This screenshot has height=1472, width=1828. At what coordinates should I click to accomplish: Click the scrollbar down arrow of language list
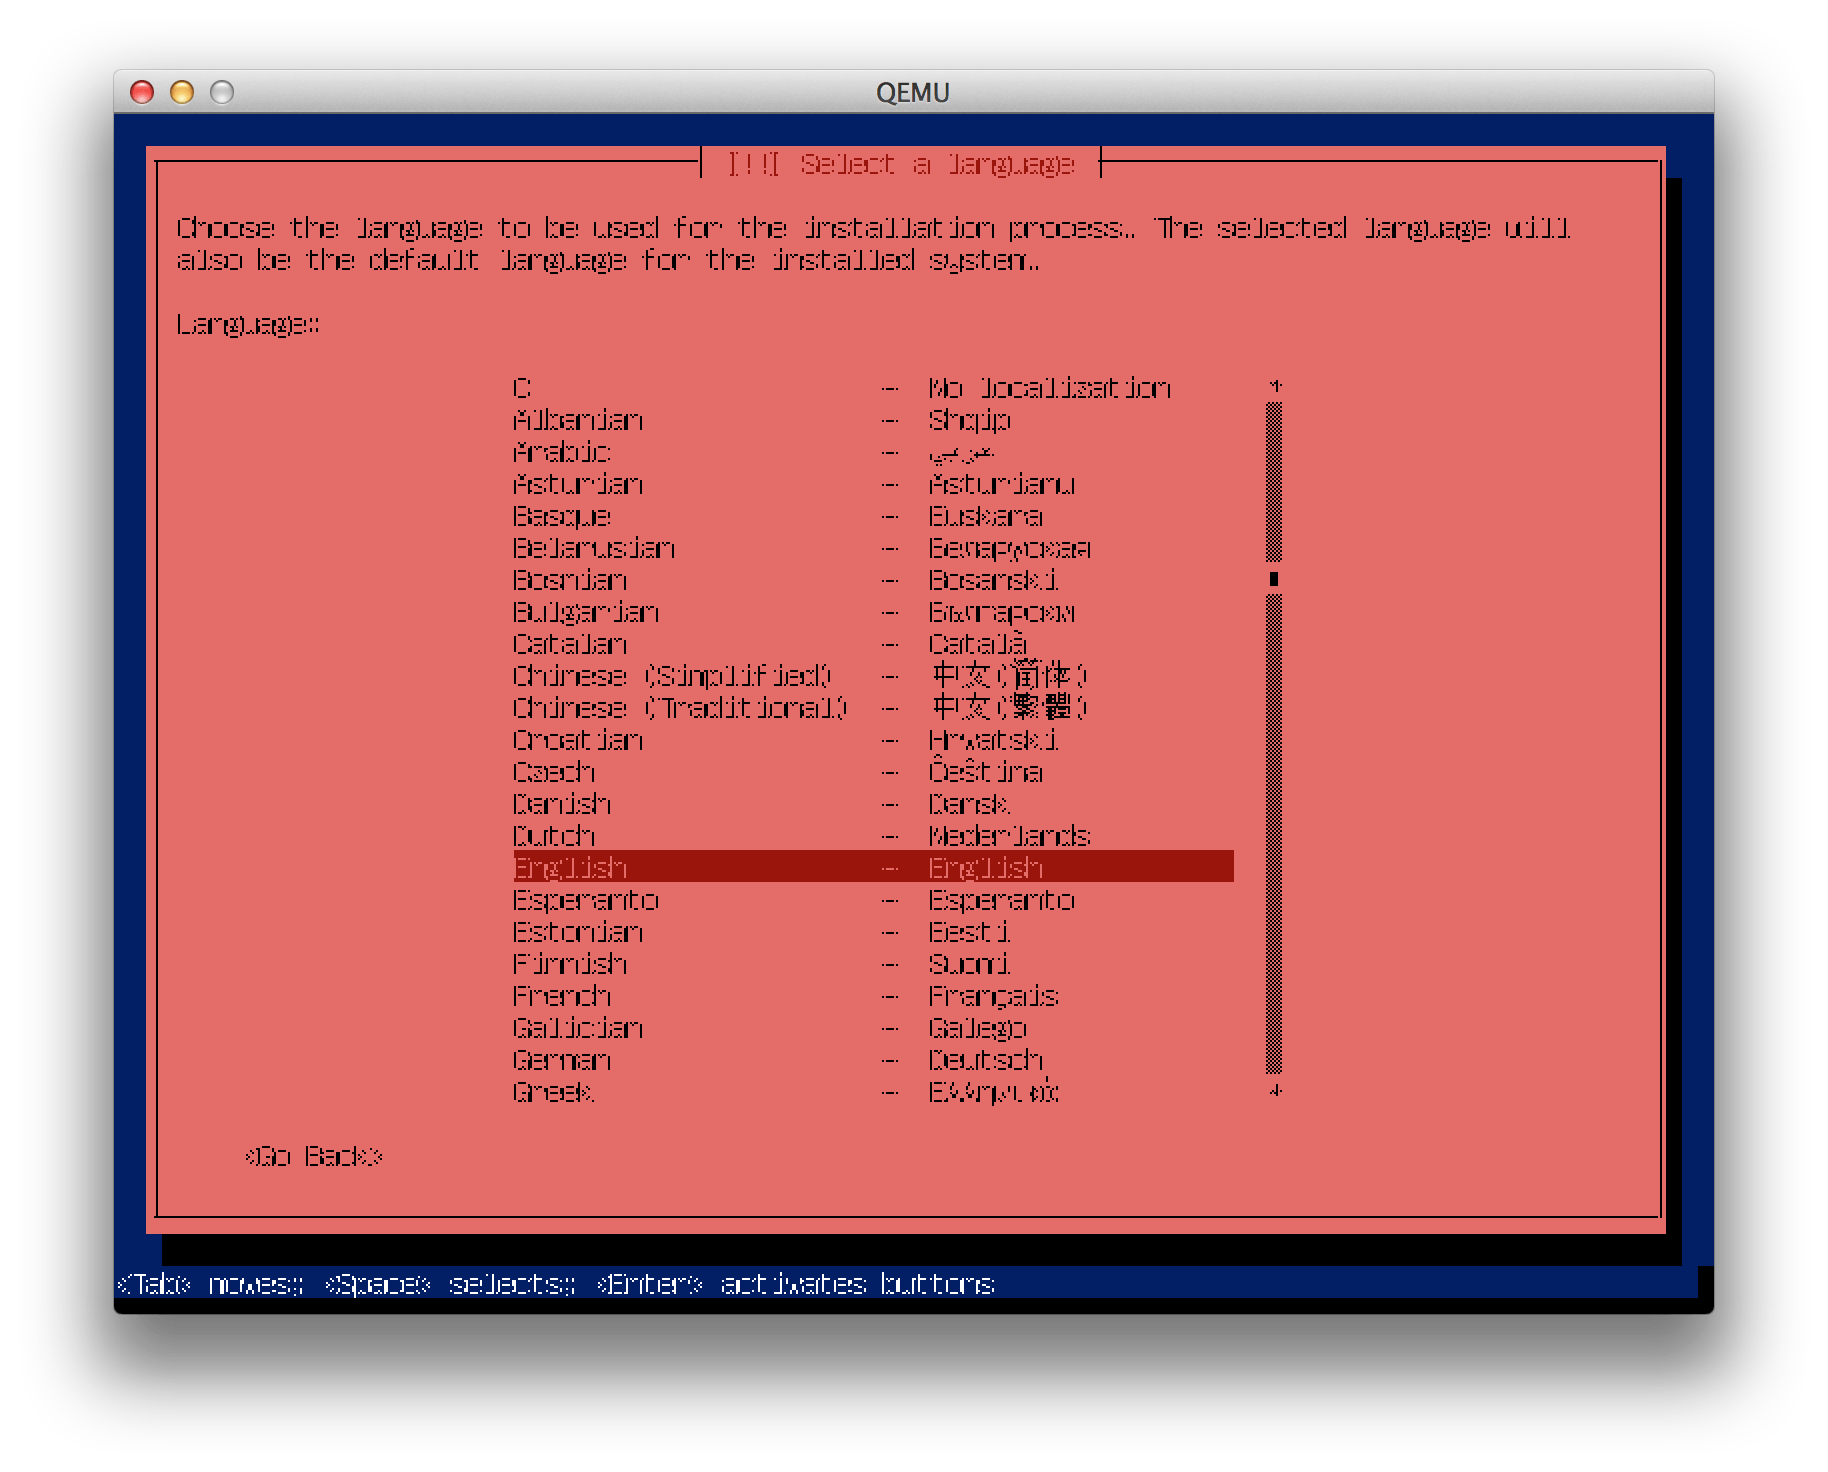pos(1274,1091)
